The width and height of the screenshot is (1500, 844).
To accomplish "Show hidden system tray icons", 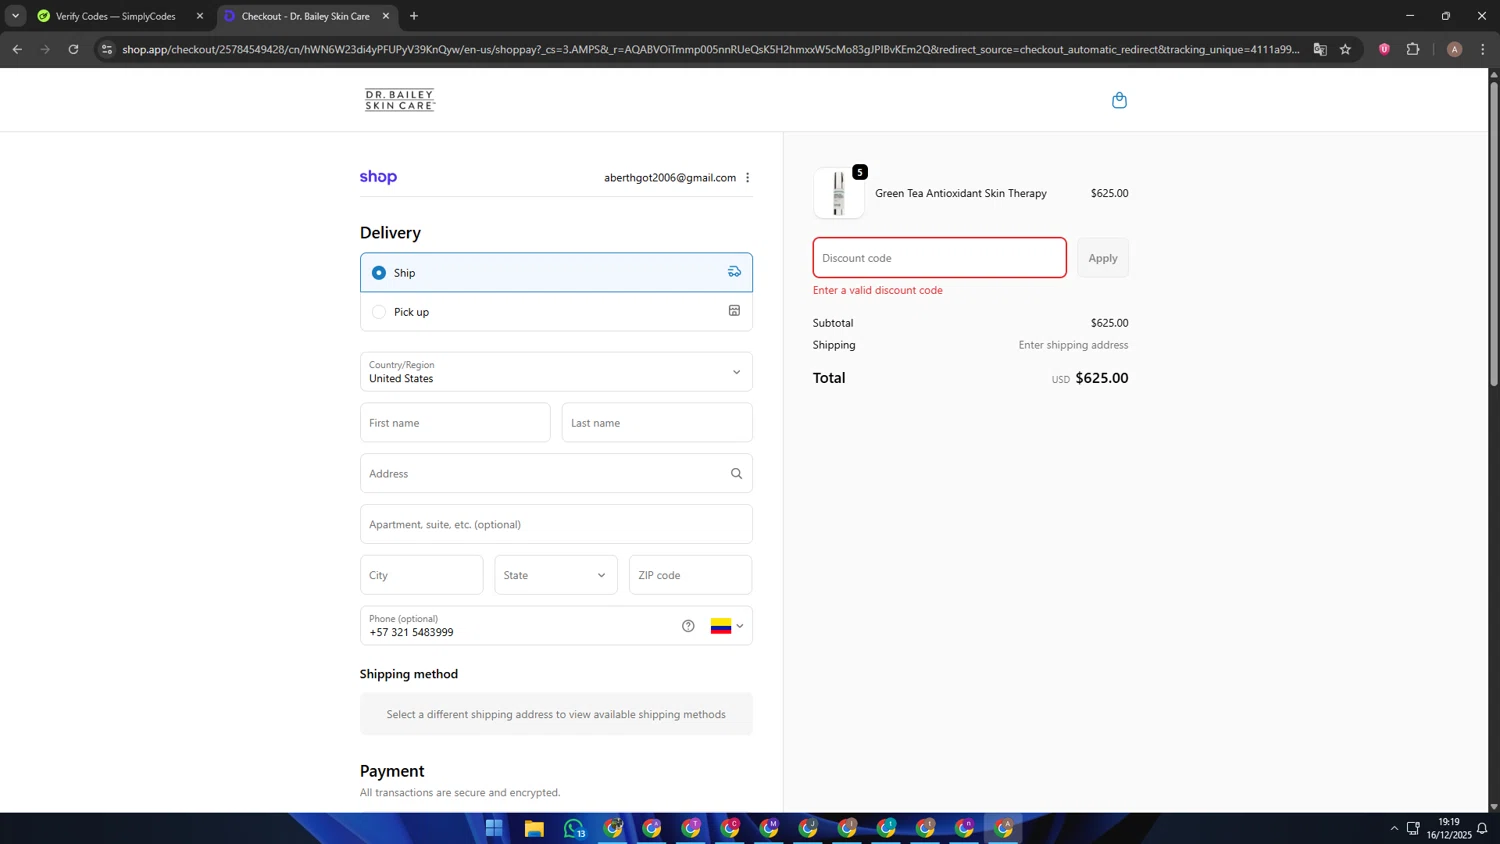I will point(1394,828).
